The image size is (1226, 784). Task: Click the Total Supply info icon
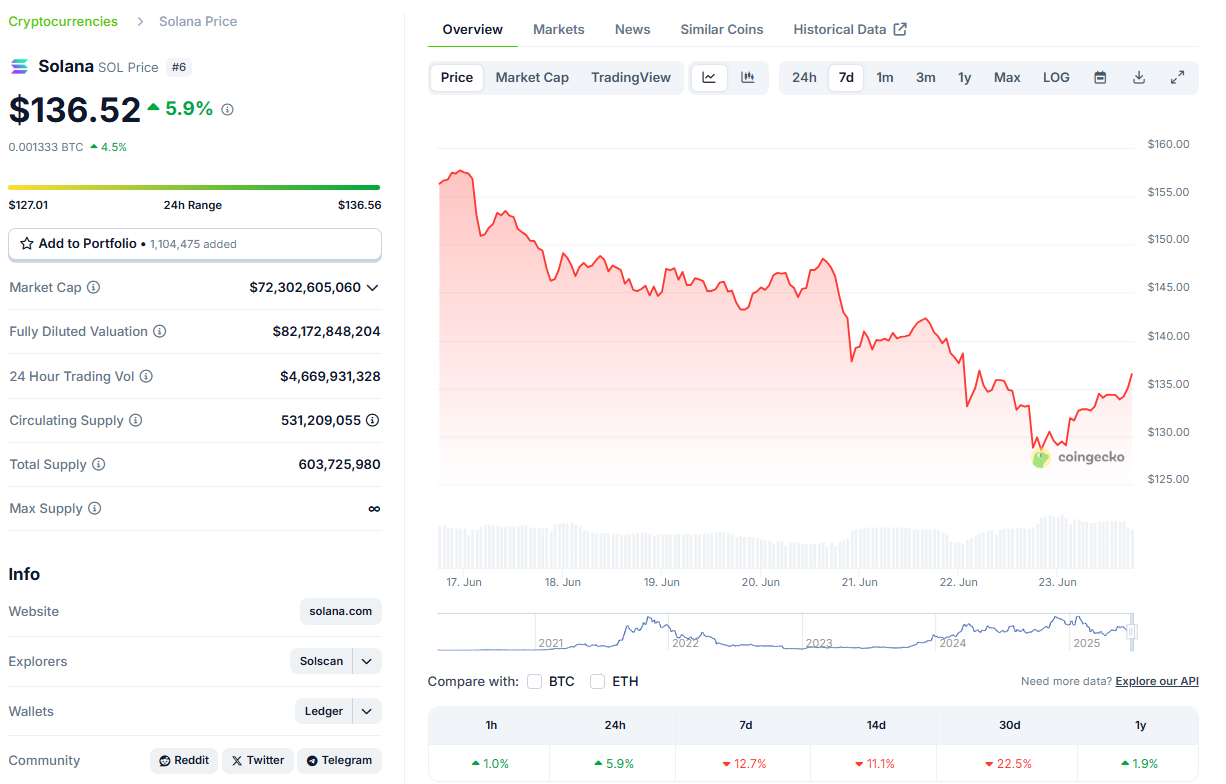(98, 465)
